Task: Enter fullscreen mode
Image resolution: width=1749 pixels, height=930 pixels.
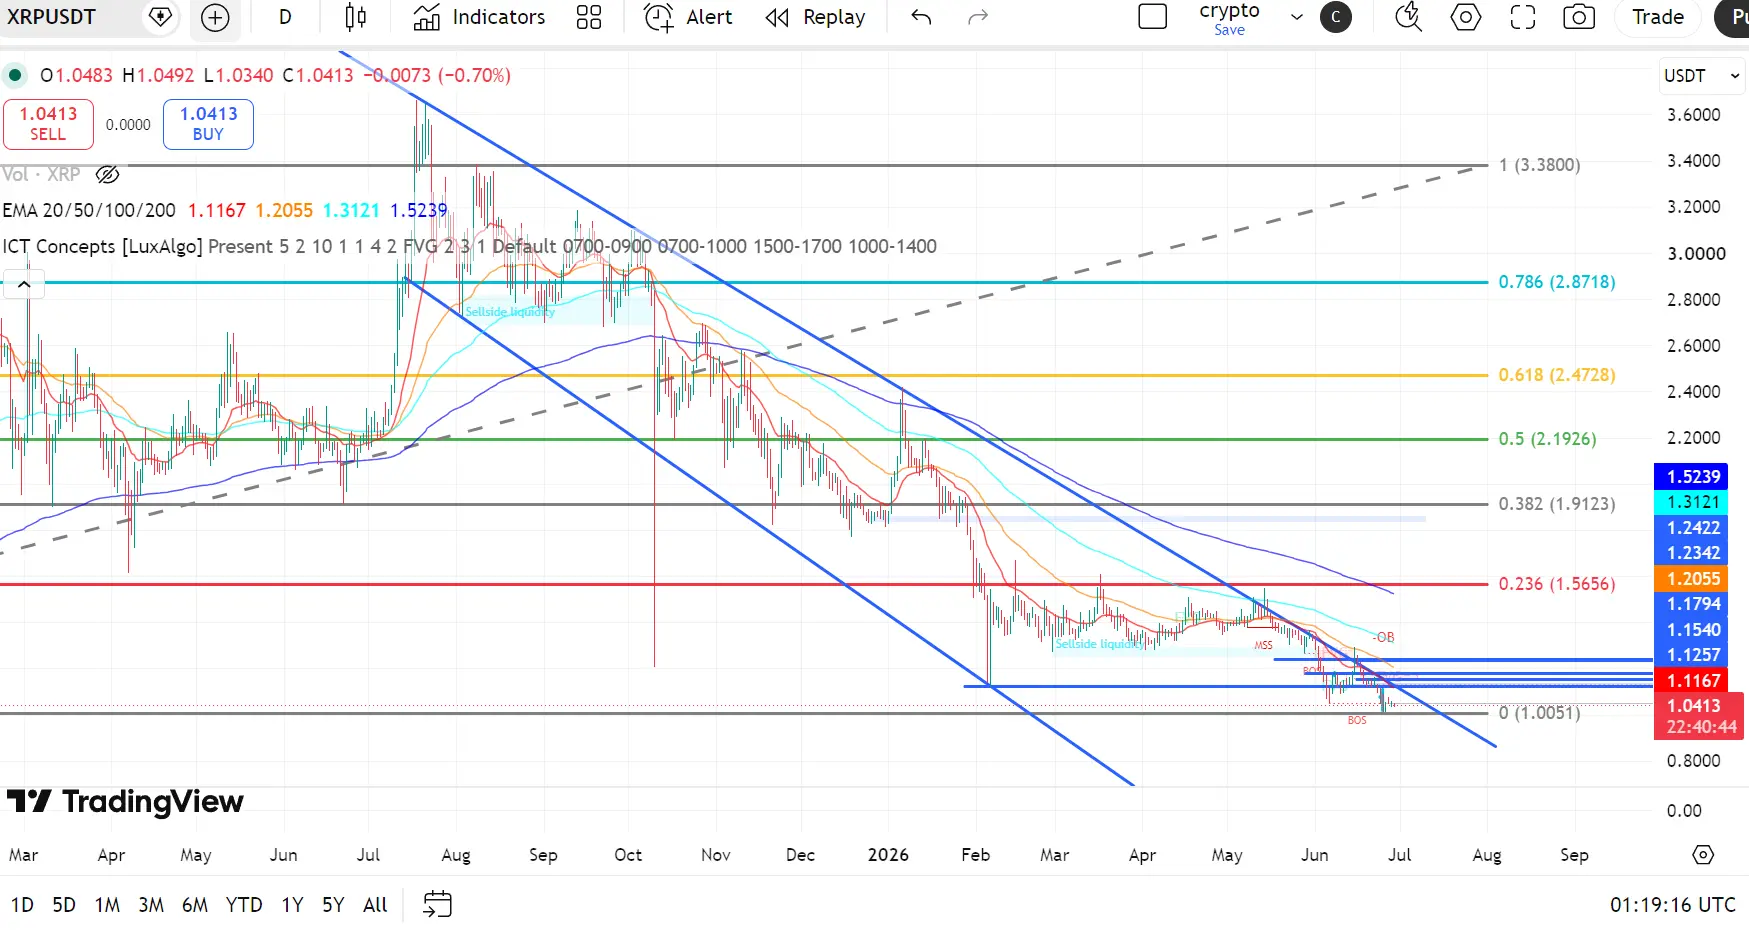Action: pyautogui.click(x=1522, y=17)
